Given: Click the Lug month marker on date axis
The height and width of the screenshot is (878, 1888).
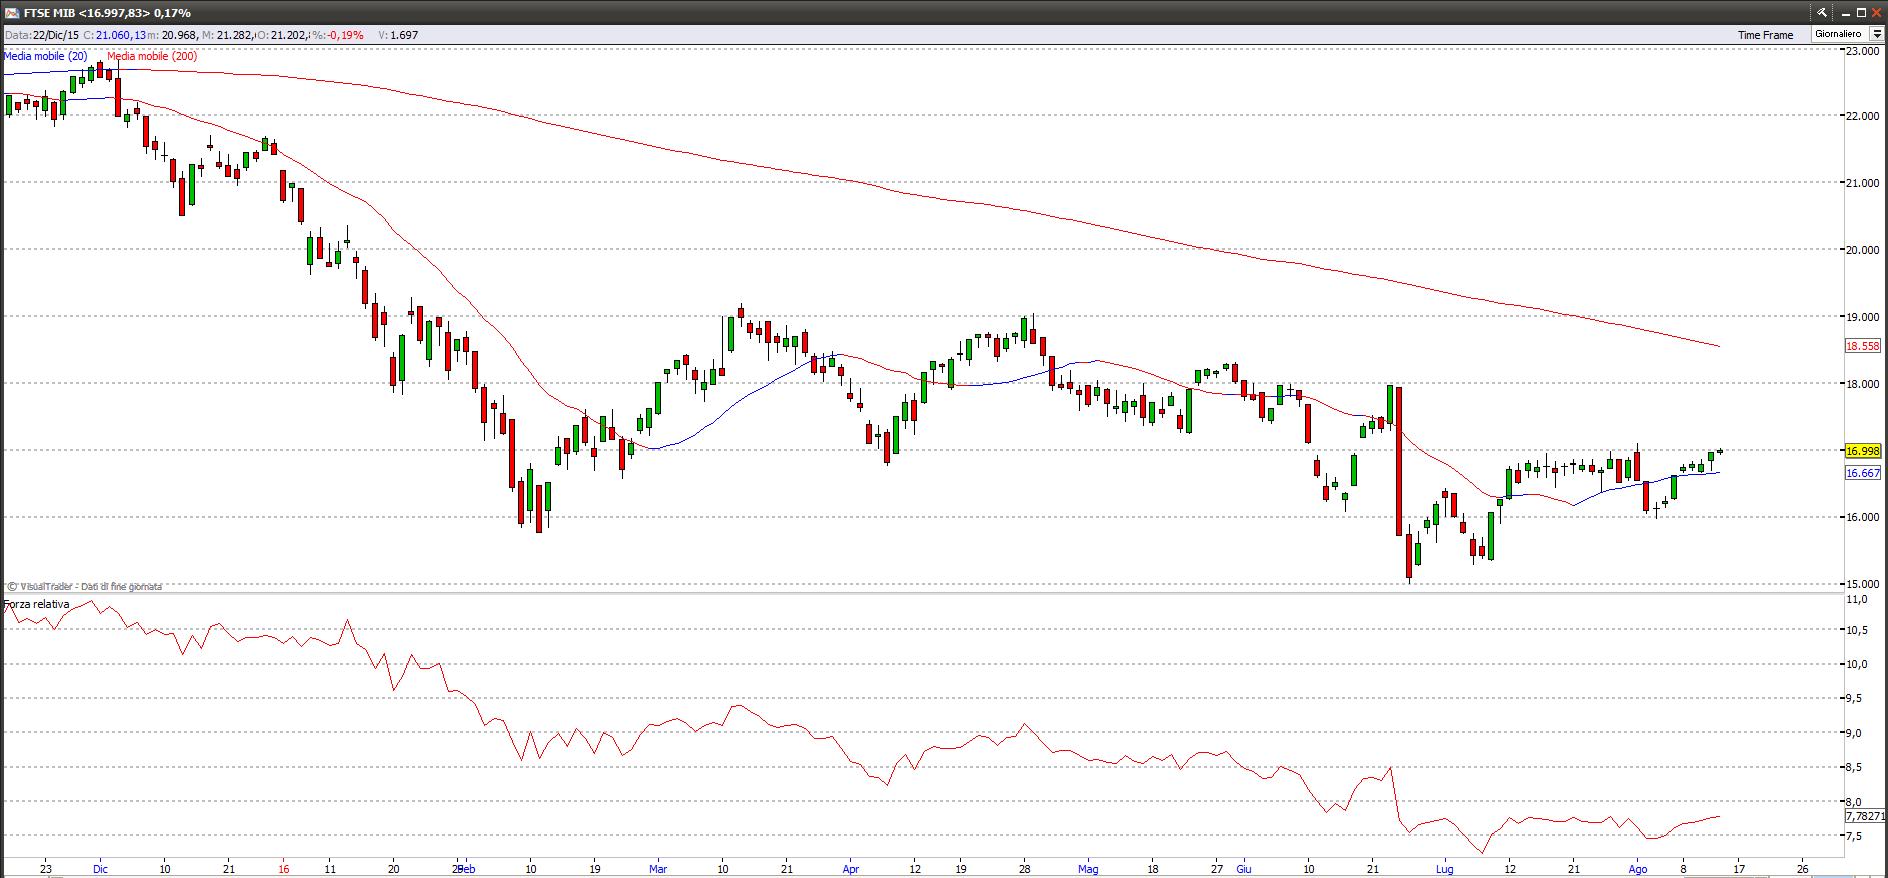Looking at the screenshot, I should (1445, 869).
